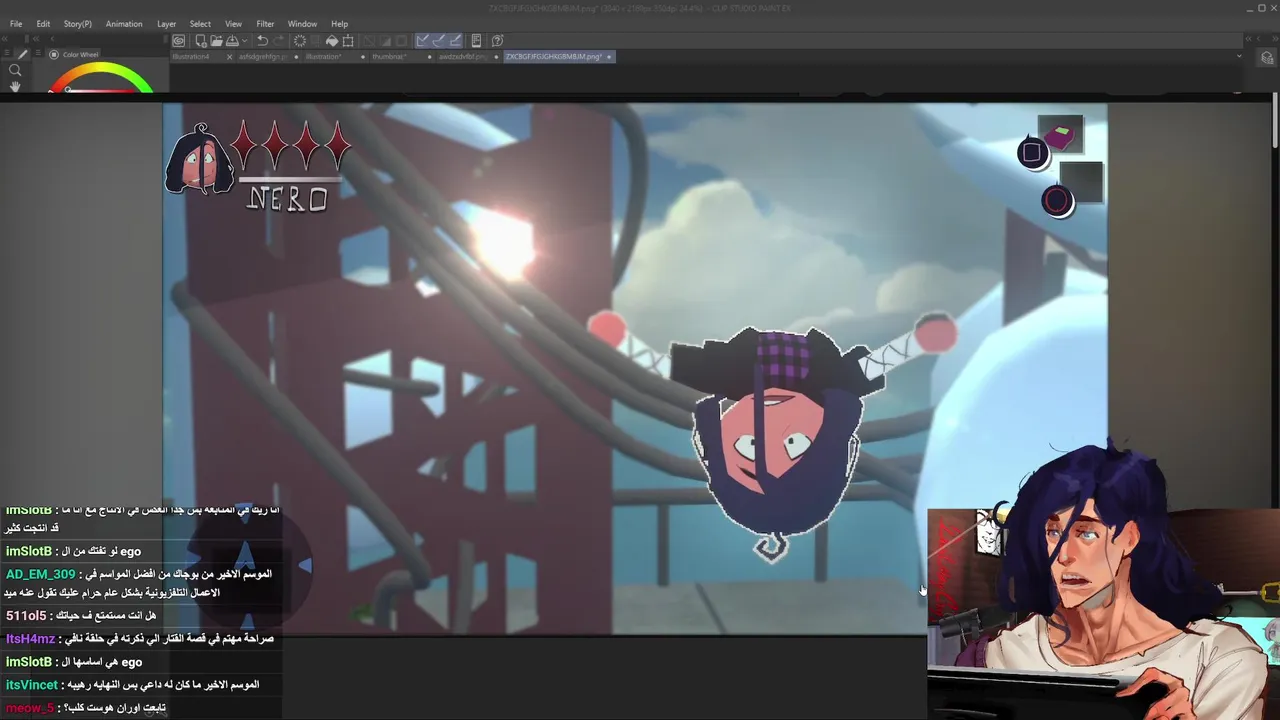
Task: Open the Window menu
Action: click(302, 24)
